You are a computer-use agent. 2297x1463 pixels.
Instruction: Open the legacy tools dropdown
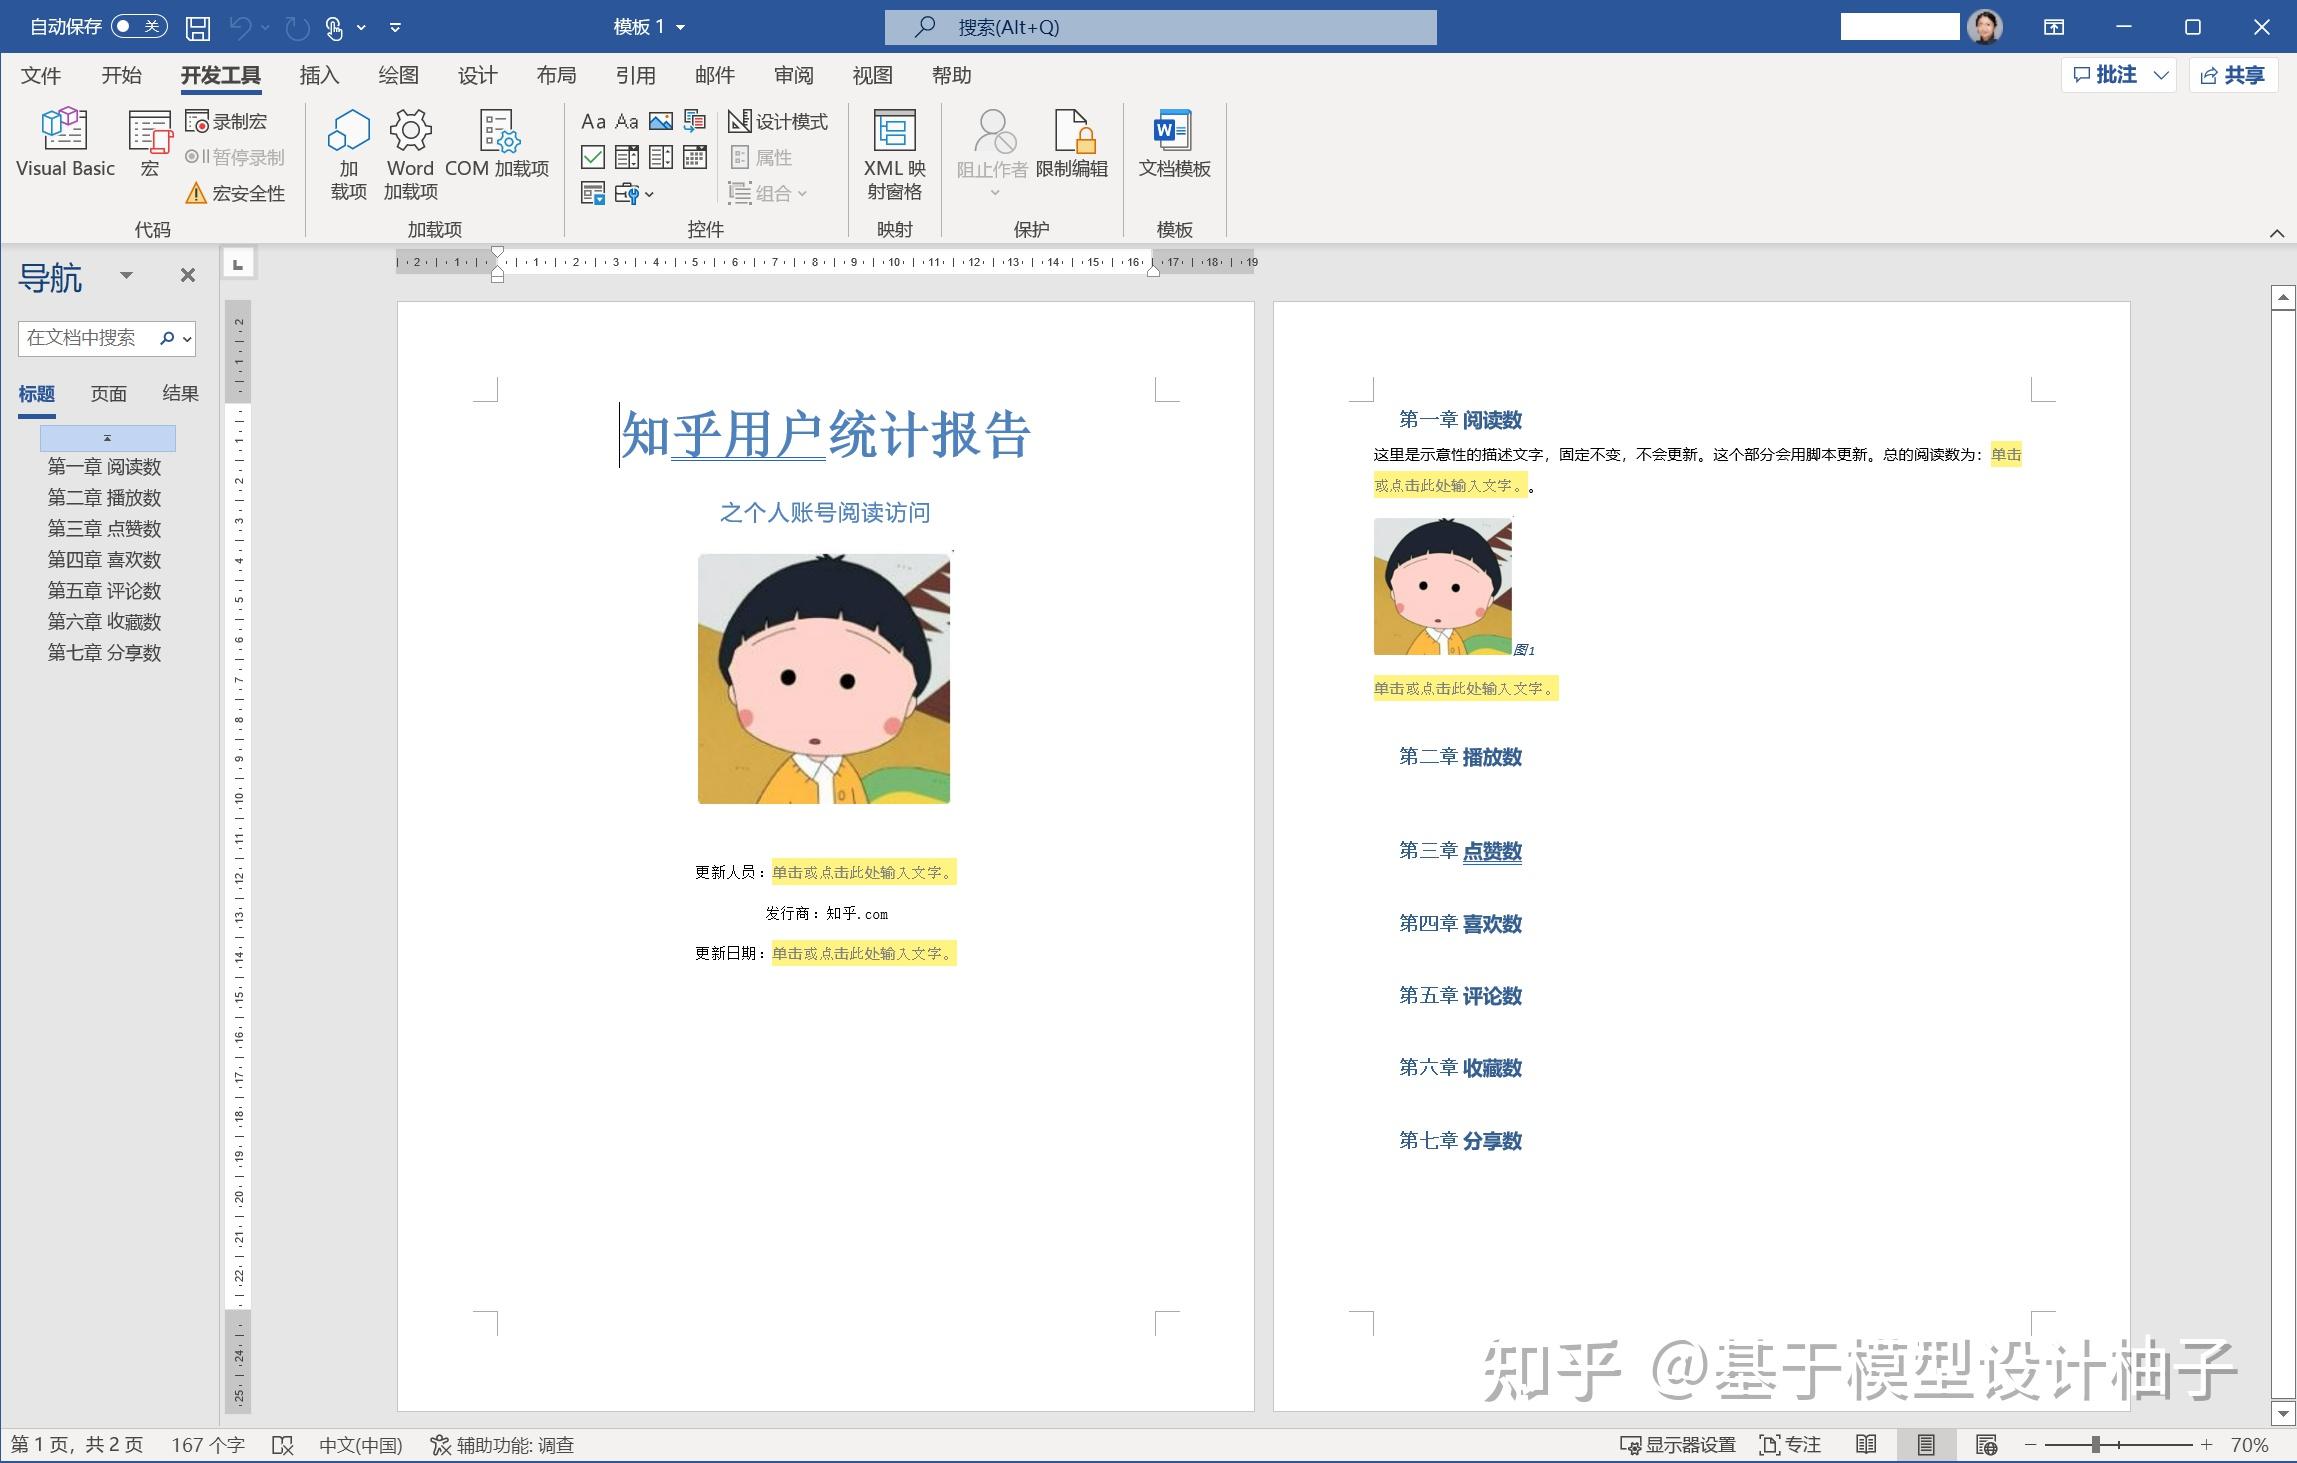point(634,193)
